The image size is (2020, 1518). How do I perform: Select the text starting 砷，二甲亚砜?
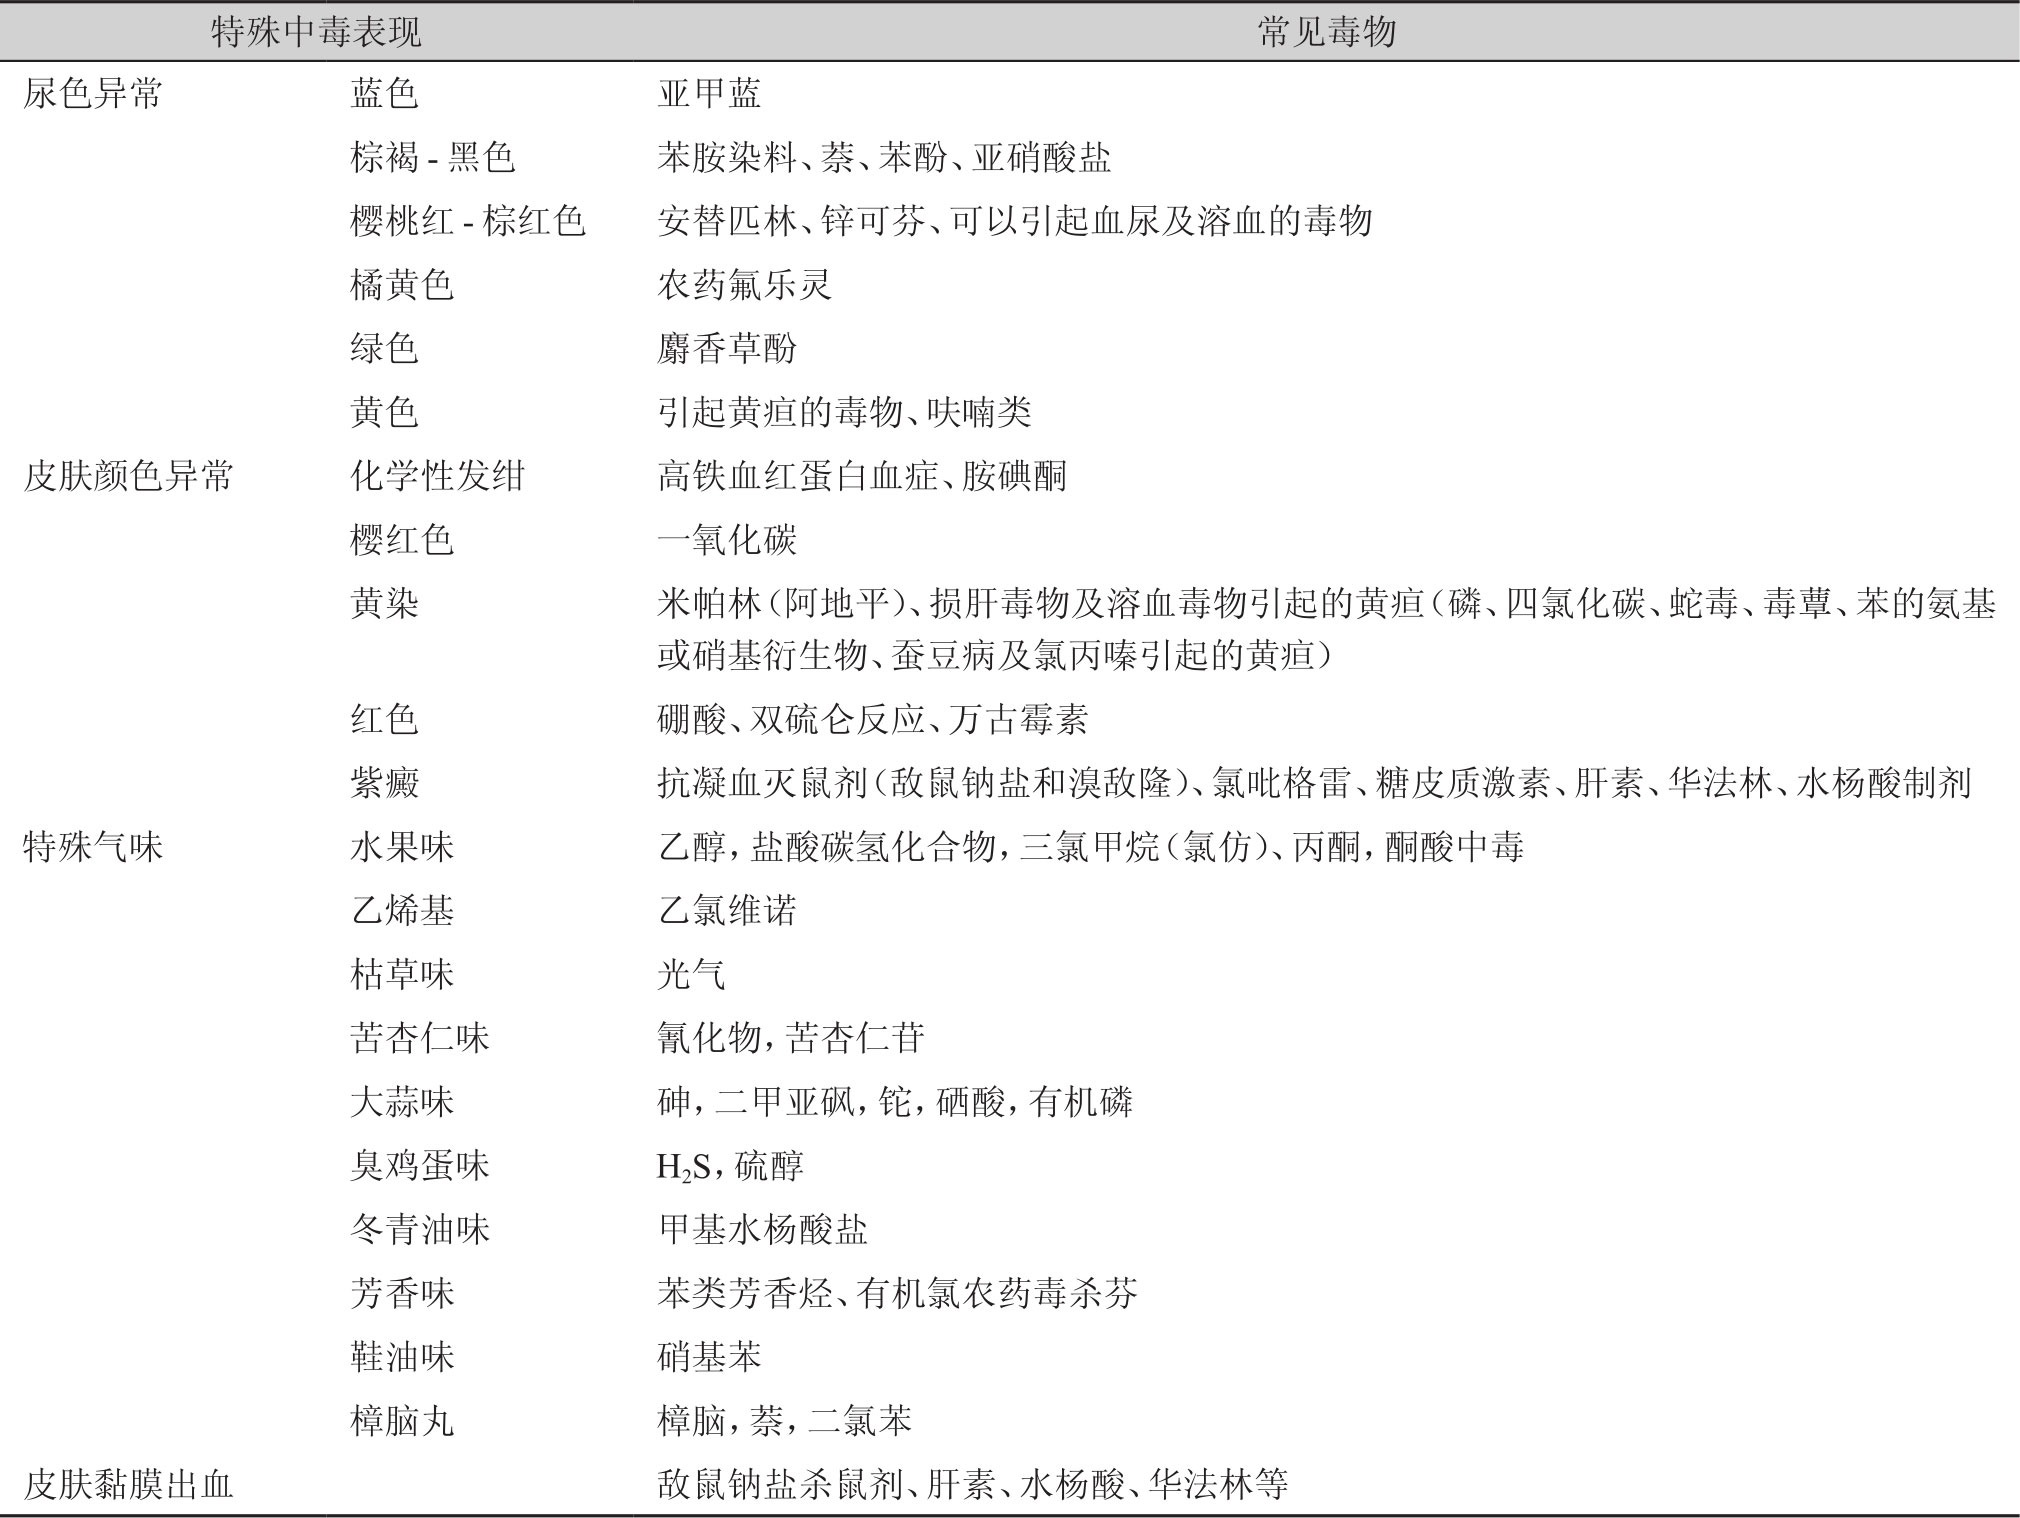point(895,1103)
